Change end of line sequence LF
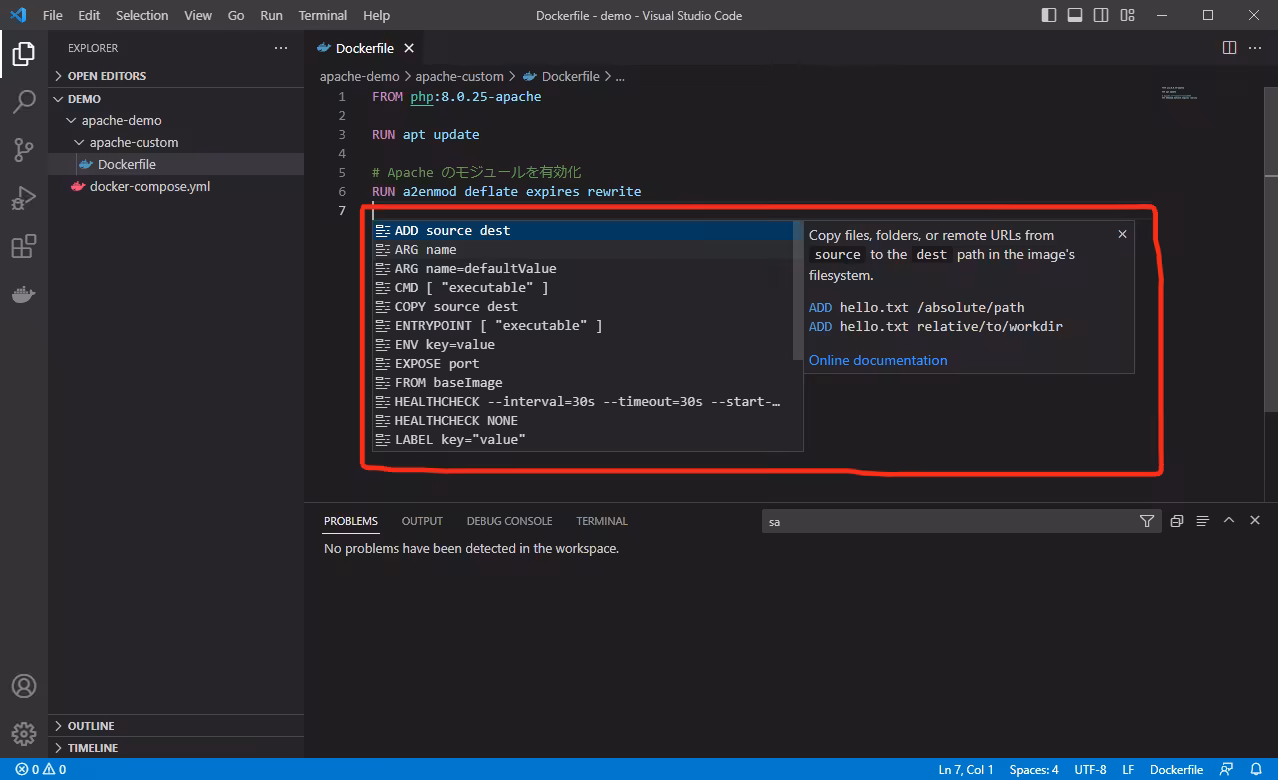The image size is (1278, 780). pos(1128,770)
